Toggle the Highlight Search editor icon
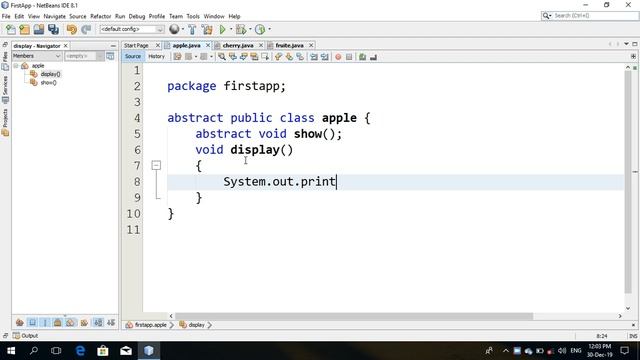Image resolution: width=640 pixels, height=360 pixels. pos(254,57)
